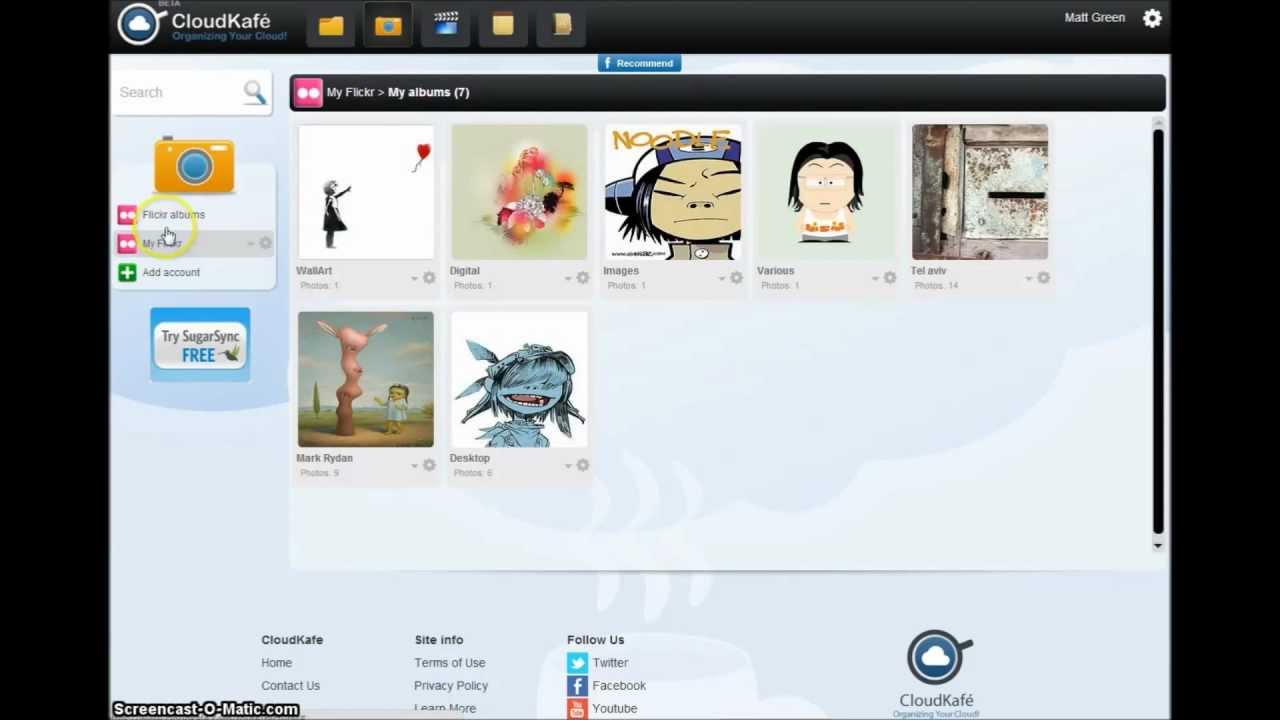
Task: Open the notes icon in top bar
Action: click(503, 25)
